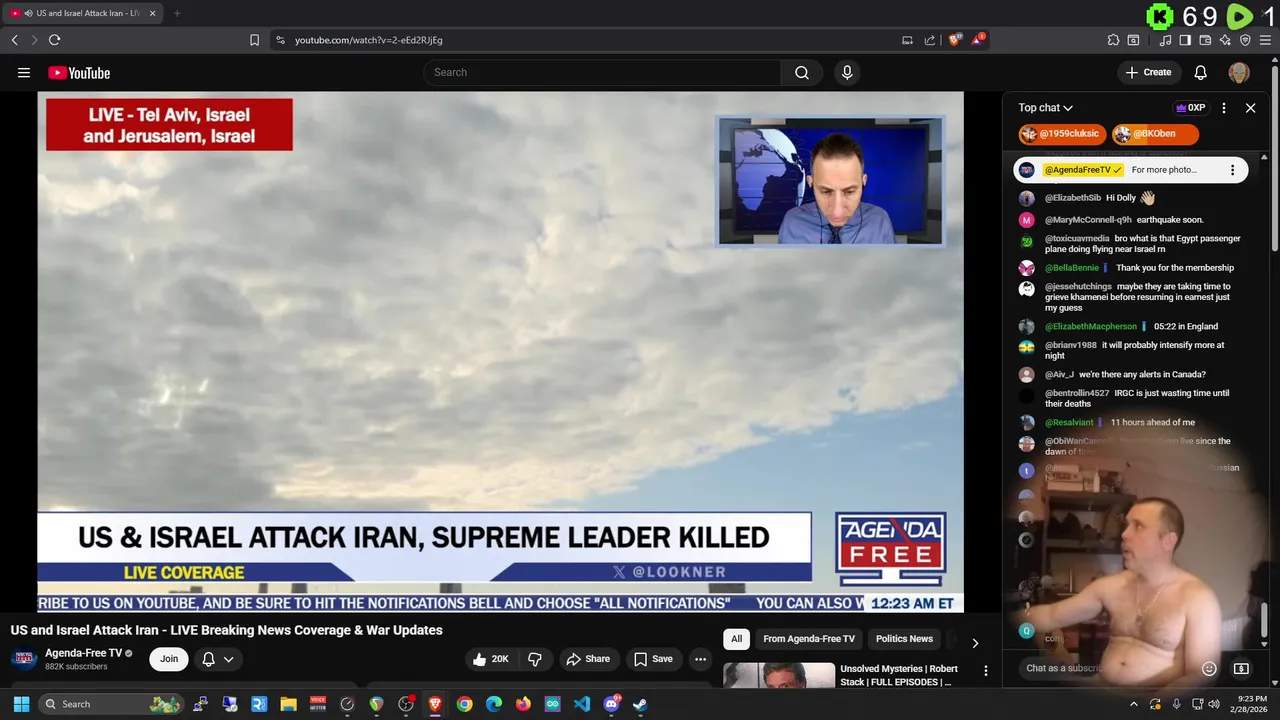Open the account avatar menu

click(1239, 72)
